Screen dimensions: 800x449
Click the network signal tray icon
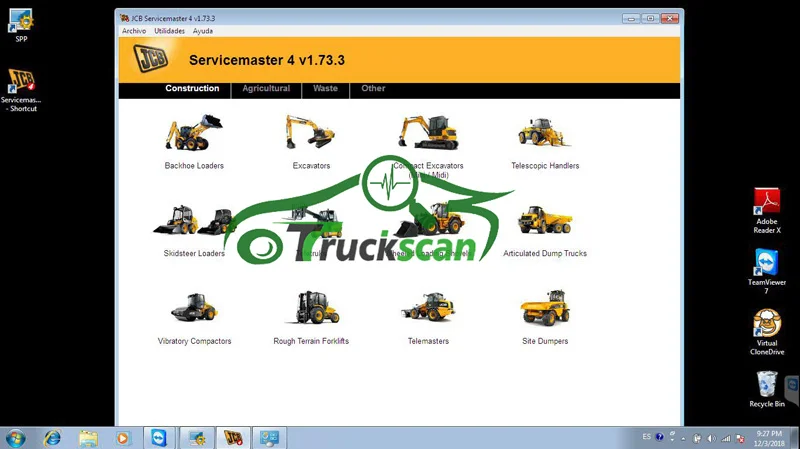(x=726, y=438)
